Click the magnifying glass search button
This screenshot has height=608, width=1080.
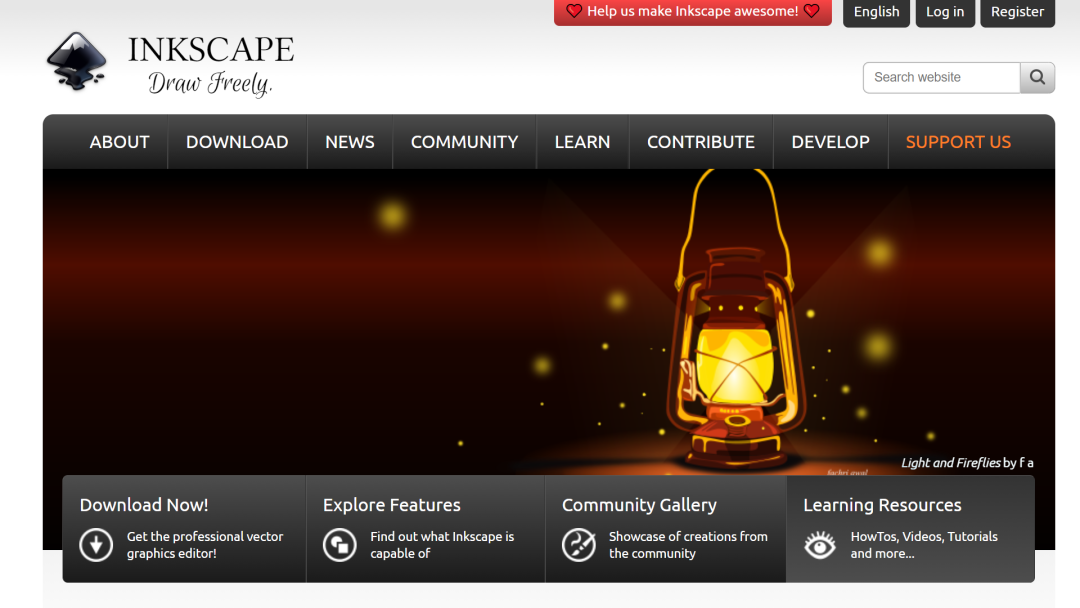(x=1037, y=77)
